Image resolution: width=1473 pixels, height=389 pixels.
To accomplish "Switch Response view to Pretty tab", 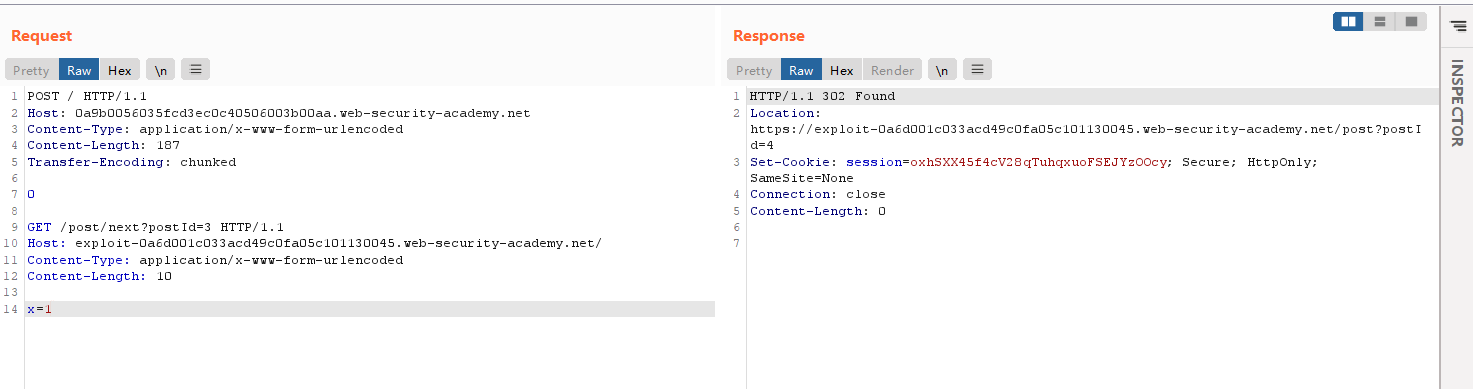I will pyautogui.click(x=754, y=70).
